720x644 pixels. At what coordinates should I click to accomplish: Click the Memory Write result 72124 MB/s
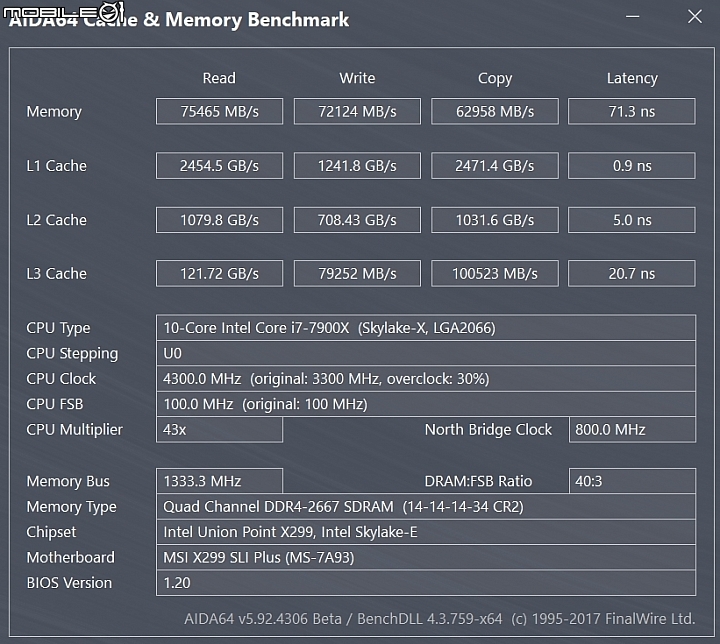[x=357, y=111]
